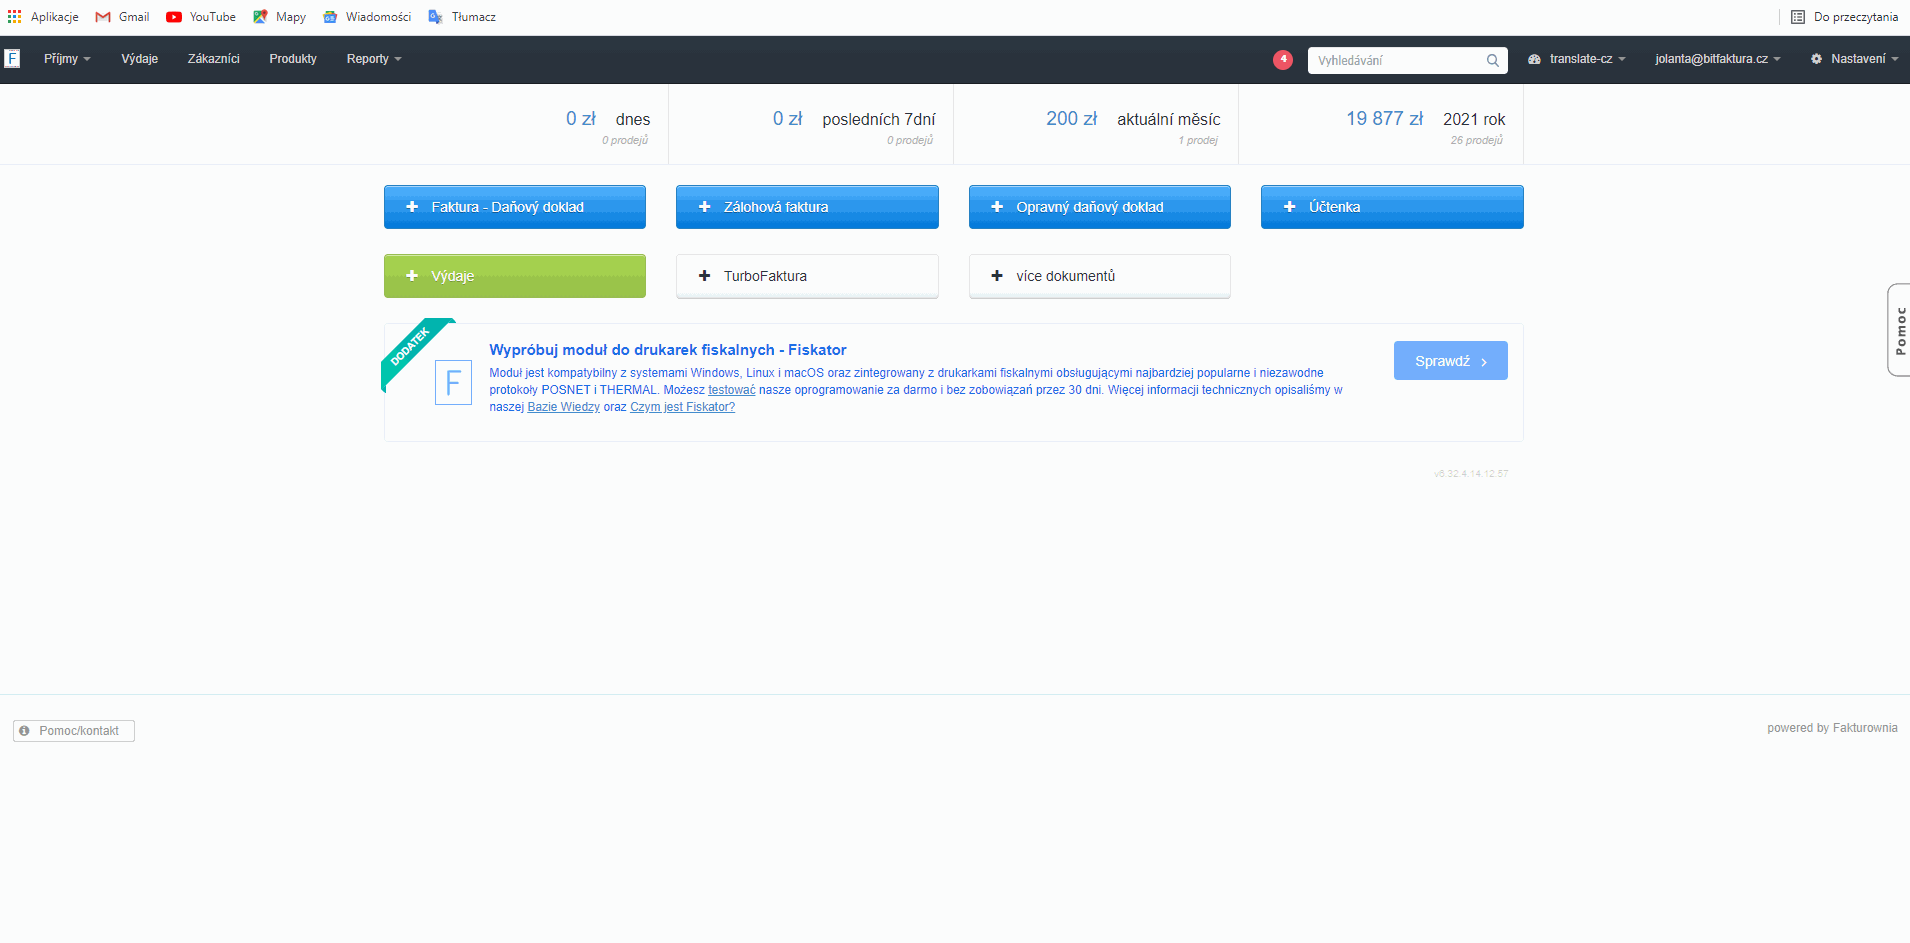Click the Aplikacje grid icon

(x=15, y=17)
